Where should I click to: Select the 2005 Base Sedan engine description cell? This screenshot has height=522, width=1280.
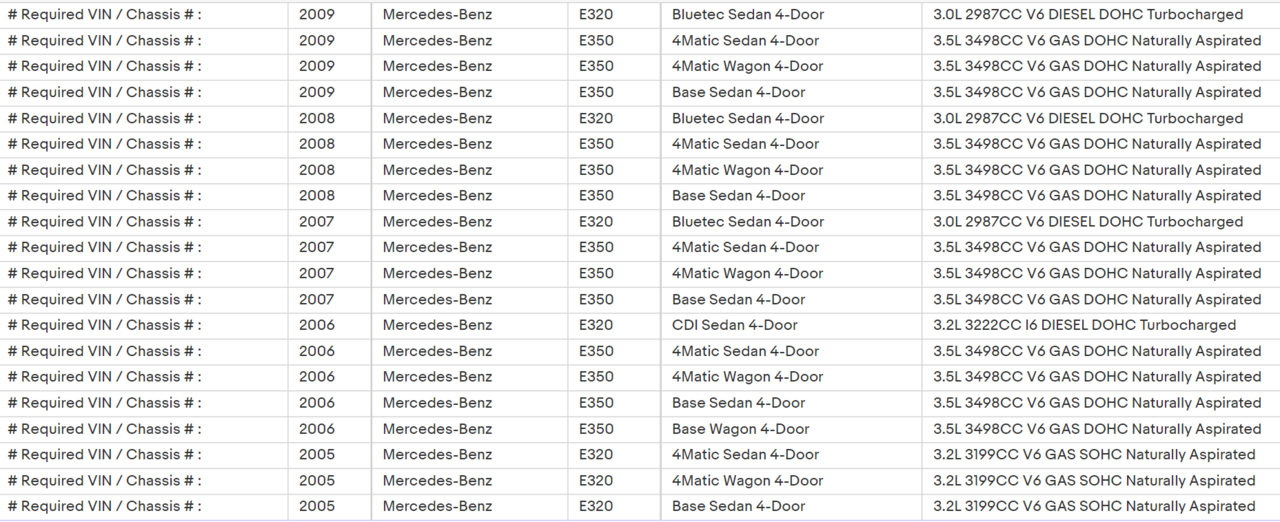[1094, 507]
